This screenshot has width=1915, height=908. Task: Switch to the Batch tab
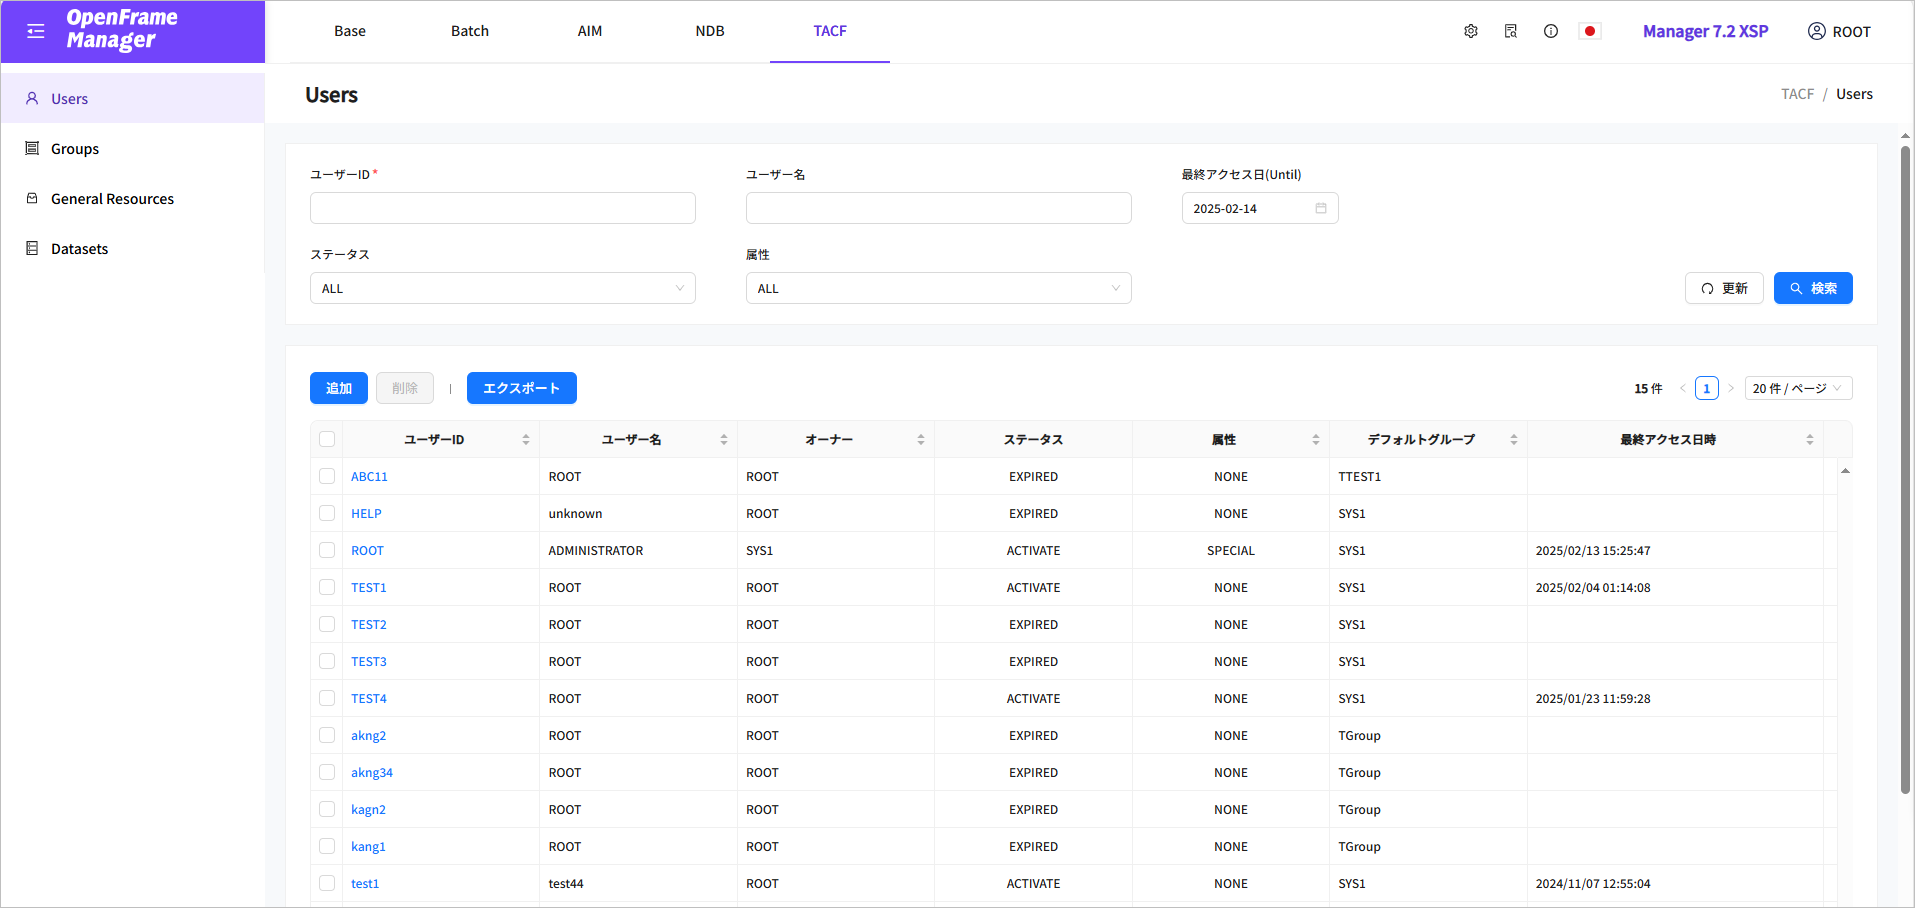pyautogui.click(x=469, y=31)
